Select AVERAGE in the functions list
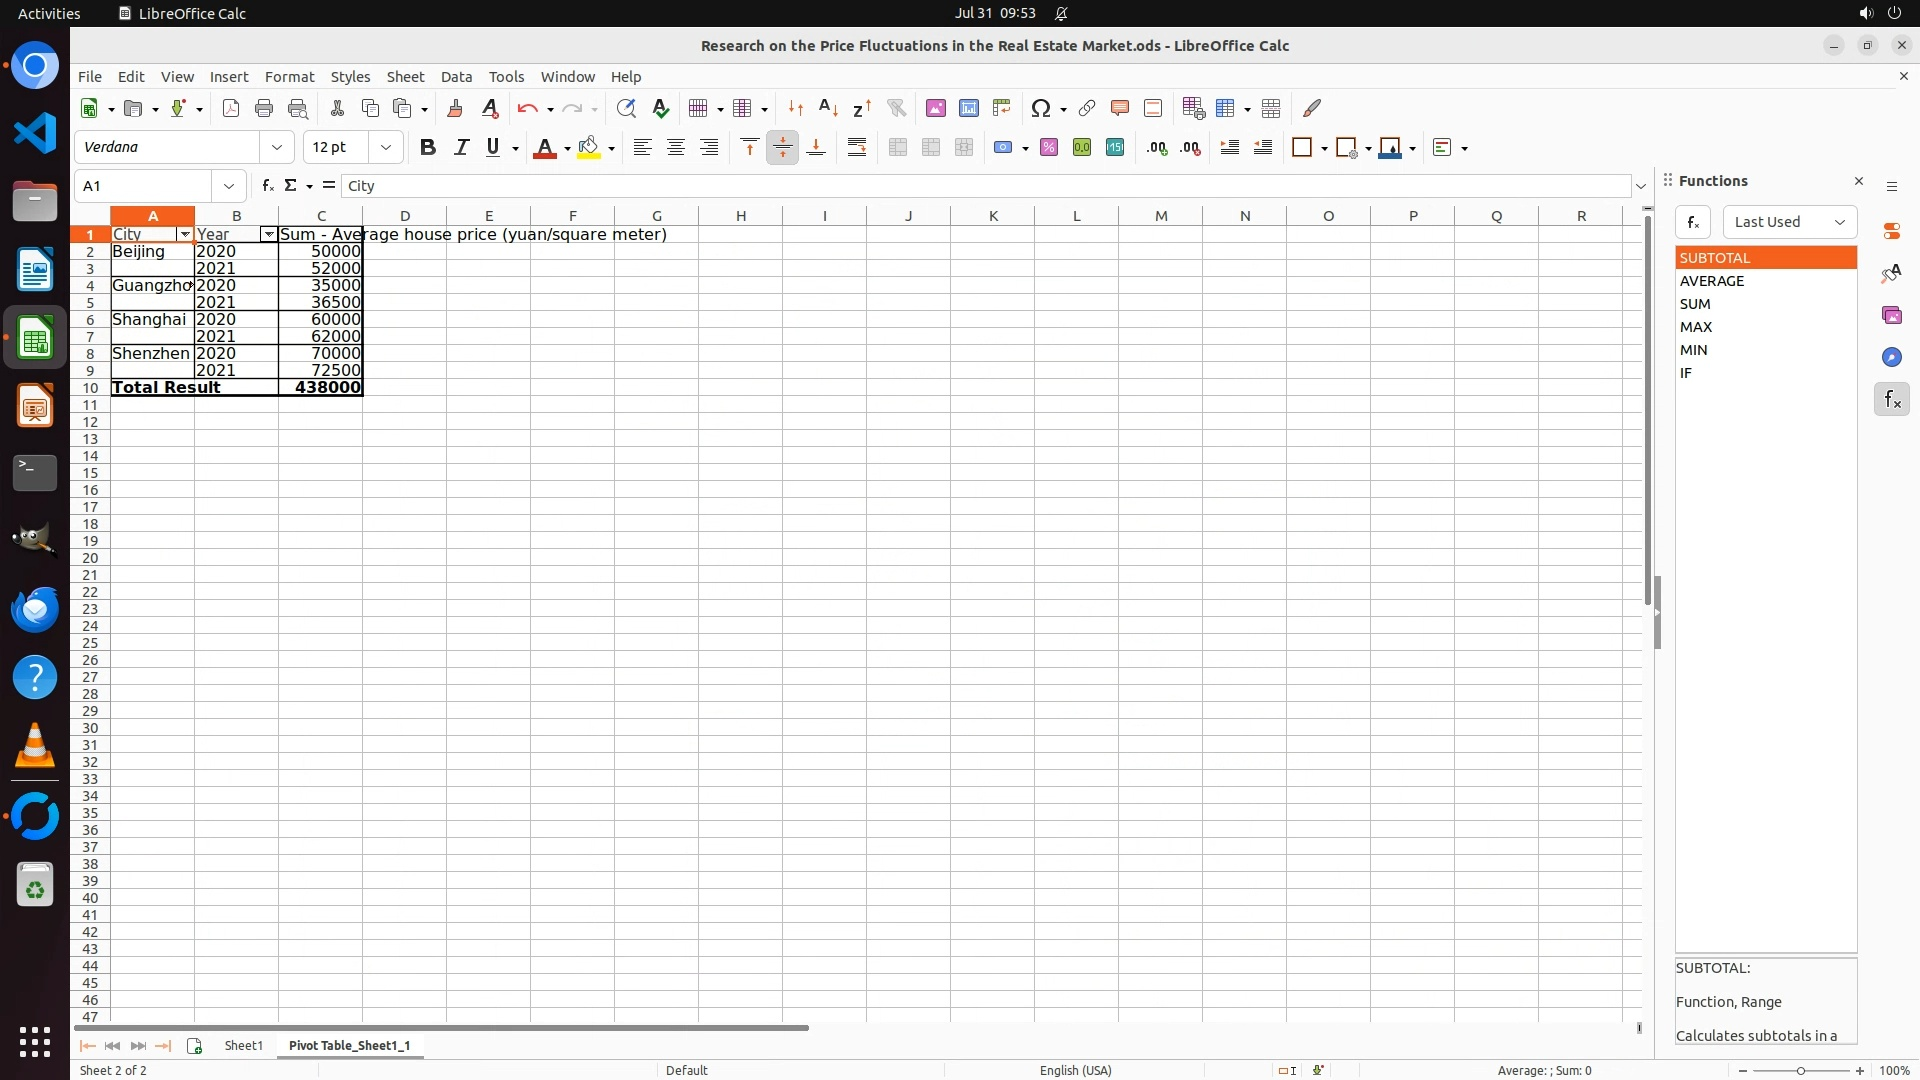 [1712, 281]
